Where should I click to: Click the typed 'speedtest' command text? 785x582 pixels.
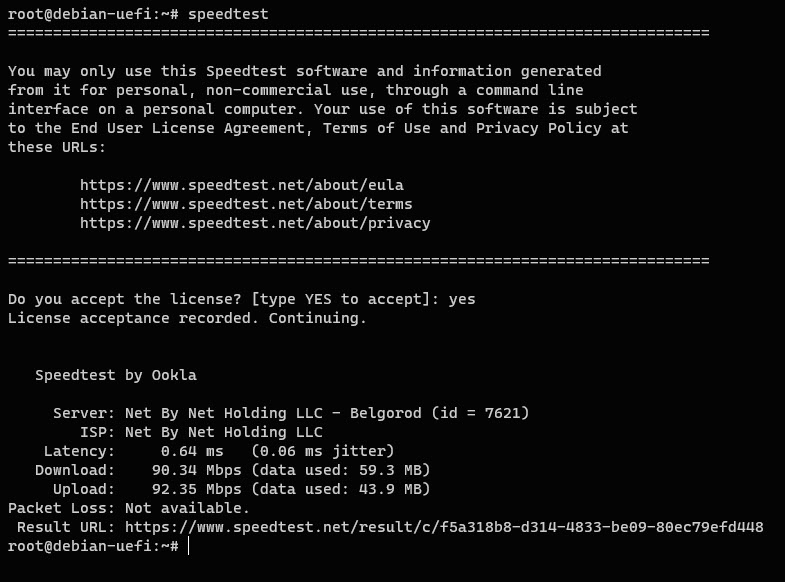[228, 14]
